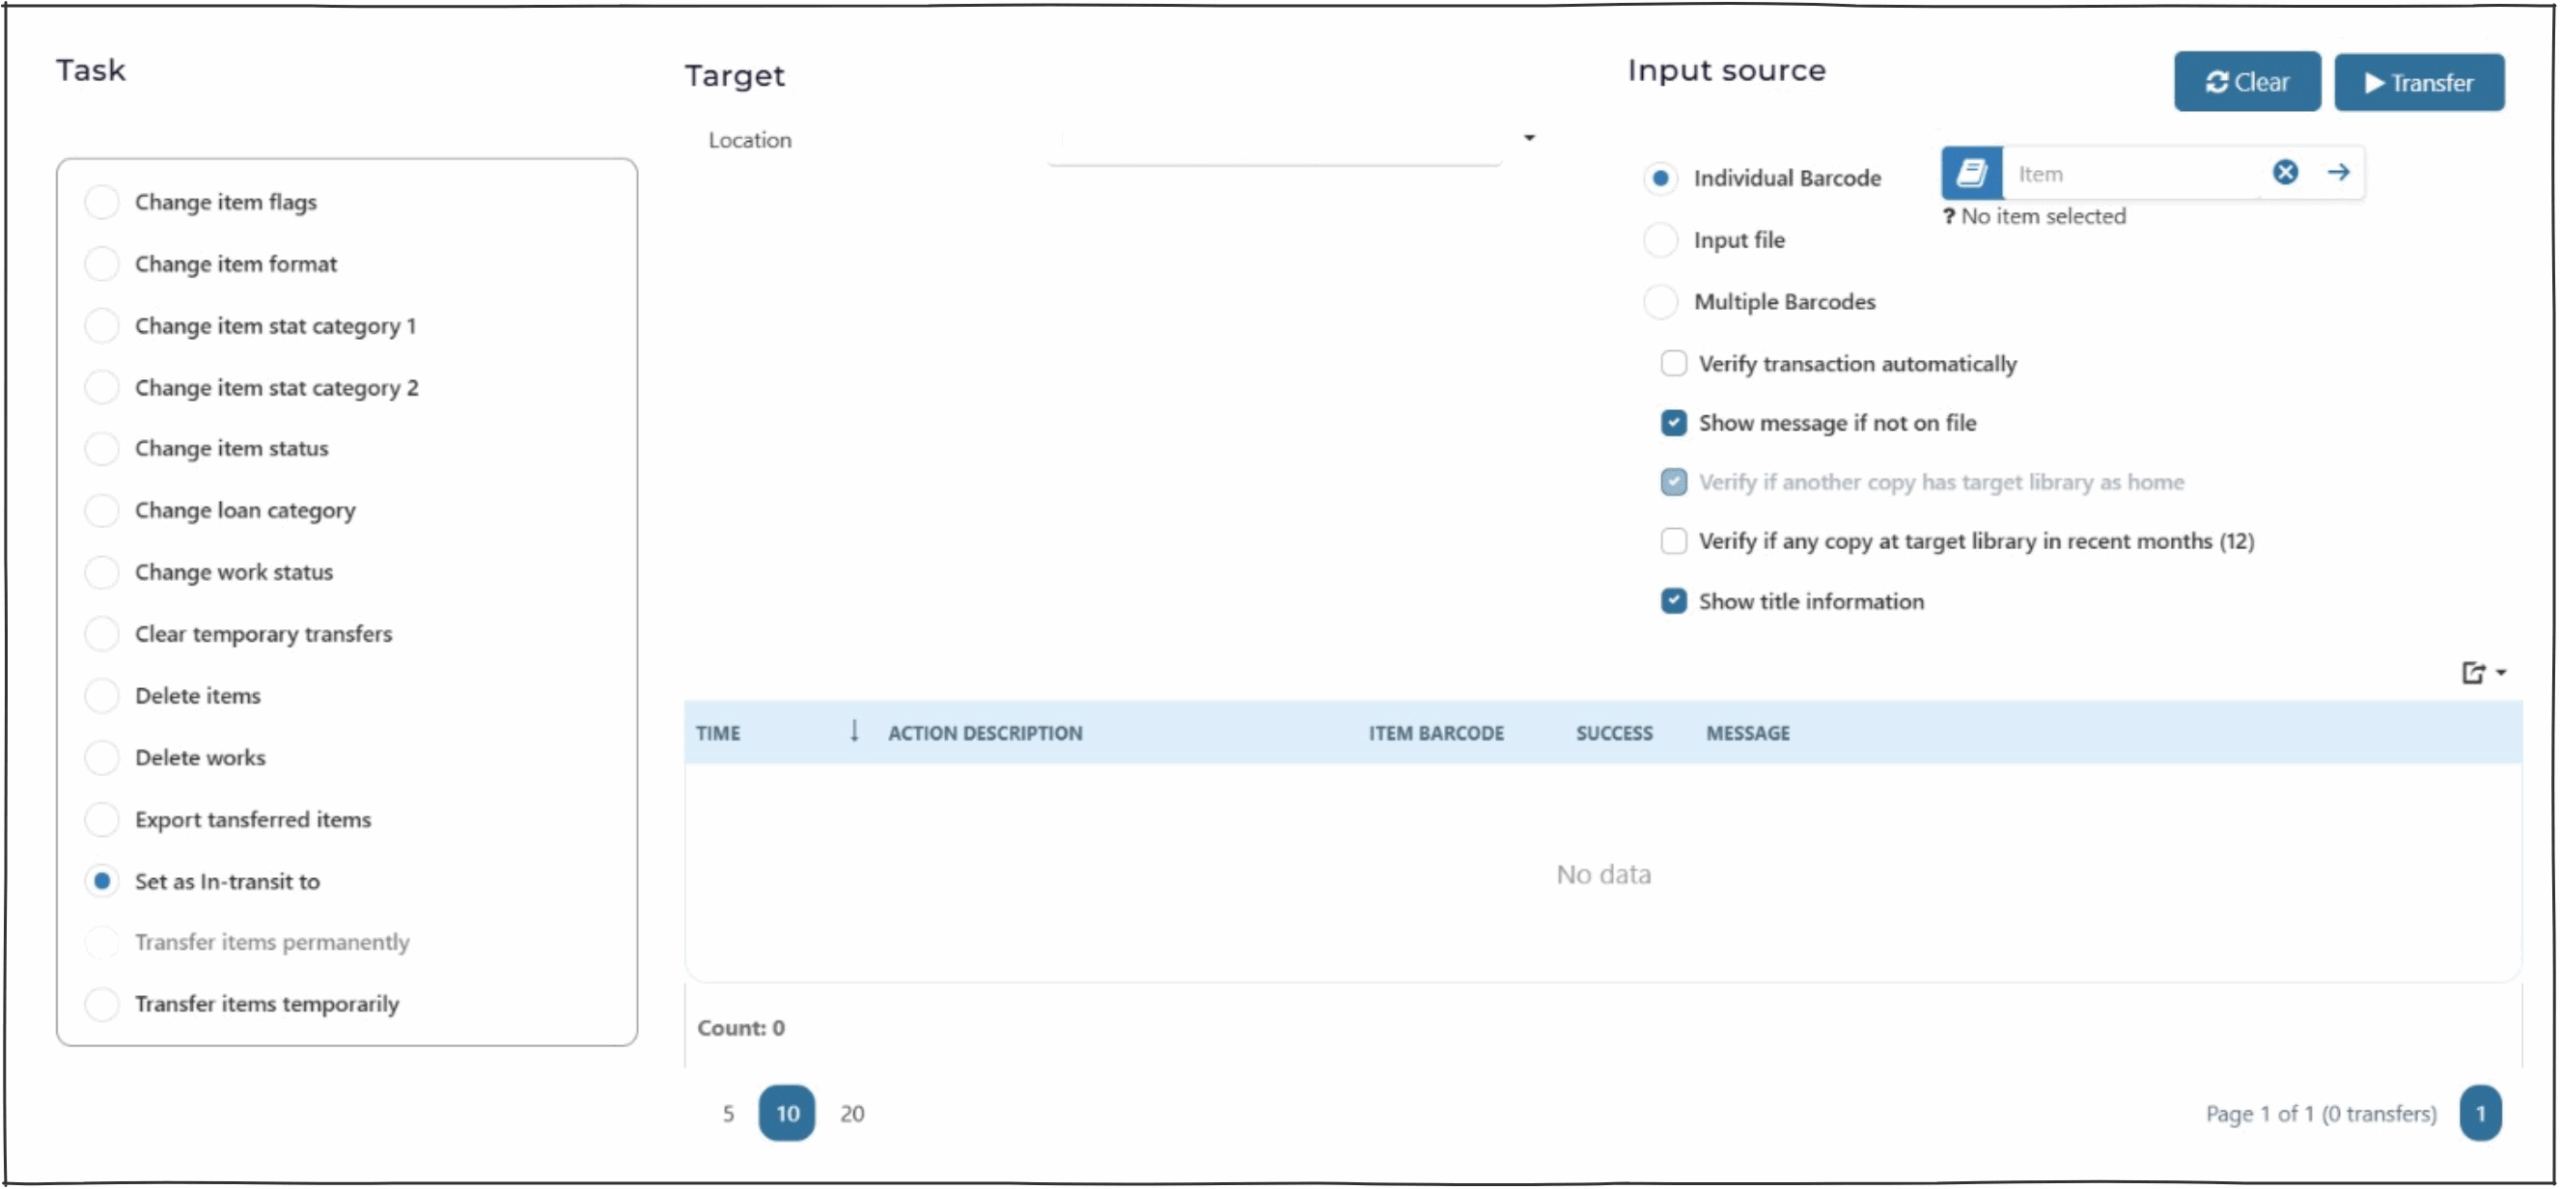Click the sort arrow in Time column

854,731
